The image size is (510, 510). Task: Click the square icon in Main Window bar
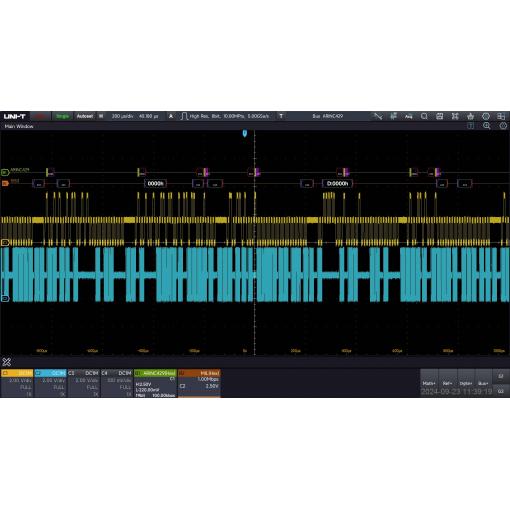pos(470,126)
